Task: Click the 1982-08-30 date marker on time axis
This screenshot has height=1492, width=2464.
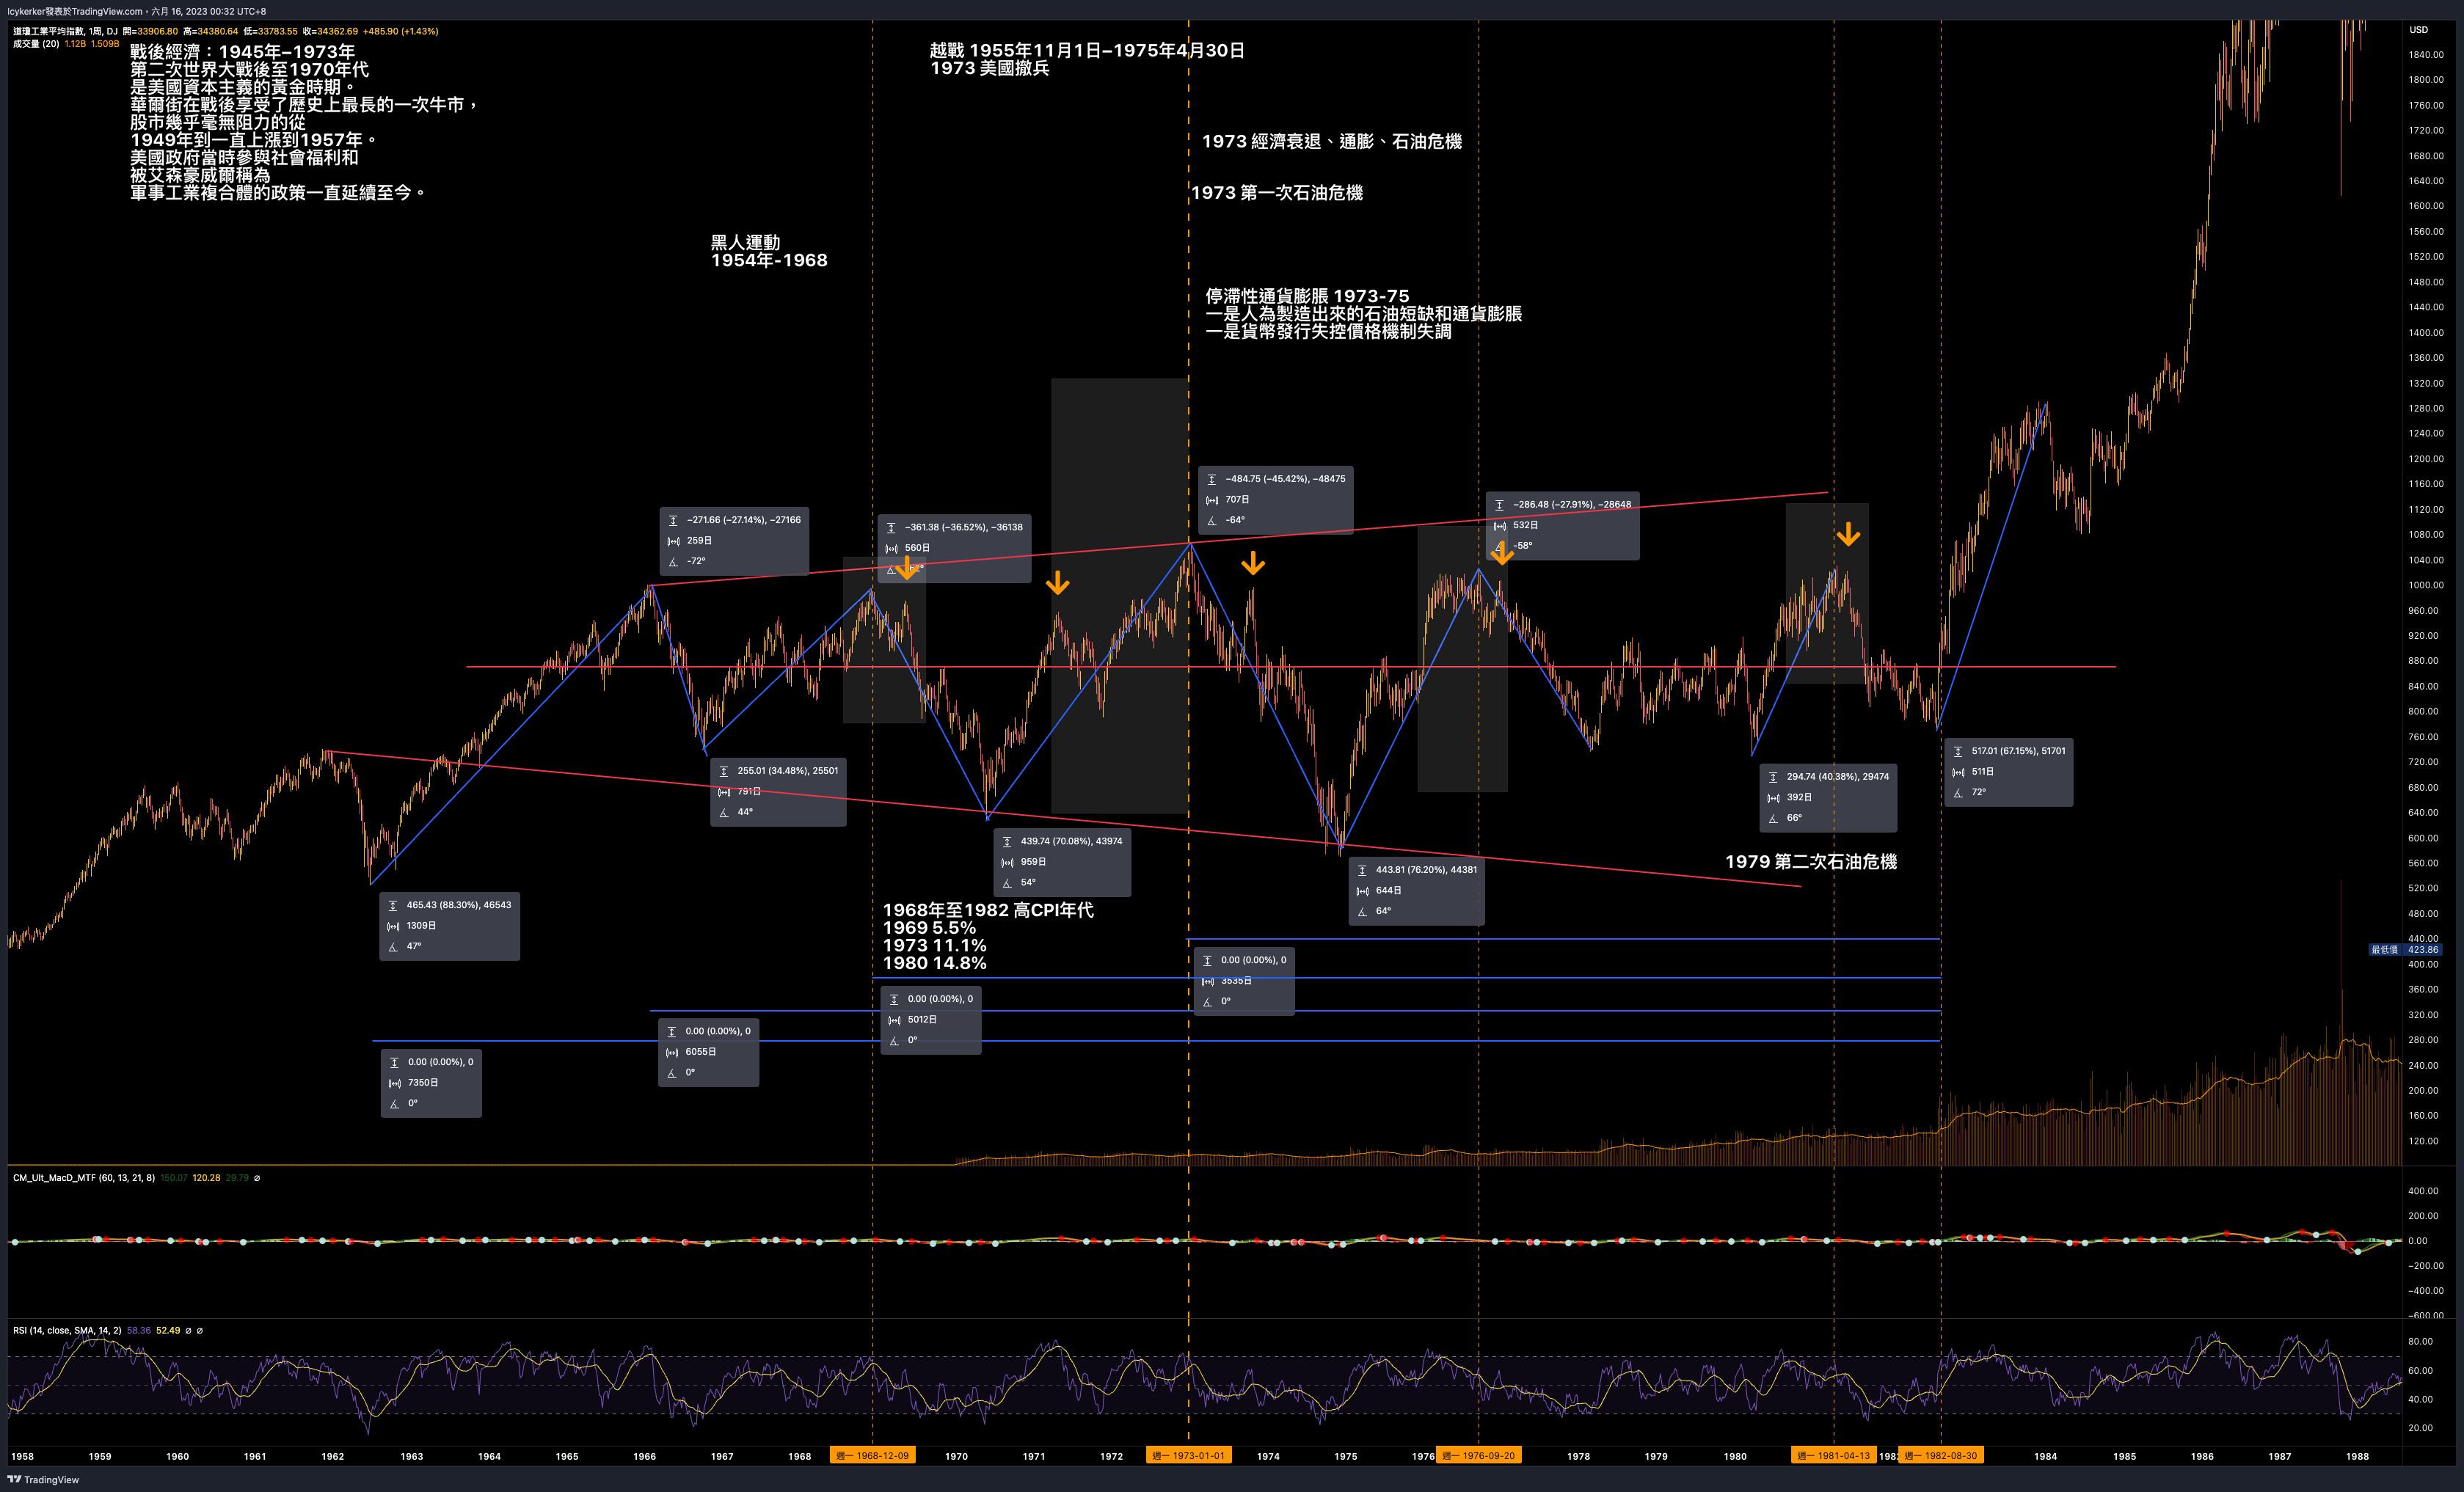Action: (x=1941, y=1456)
